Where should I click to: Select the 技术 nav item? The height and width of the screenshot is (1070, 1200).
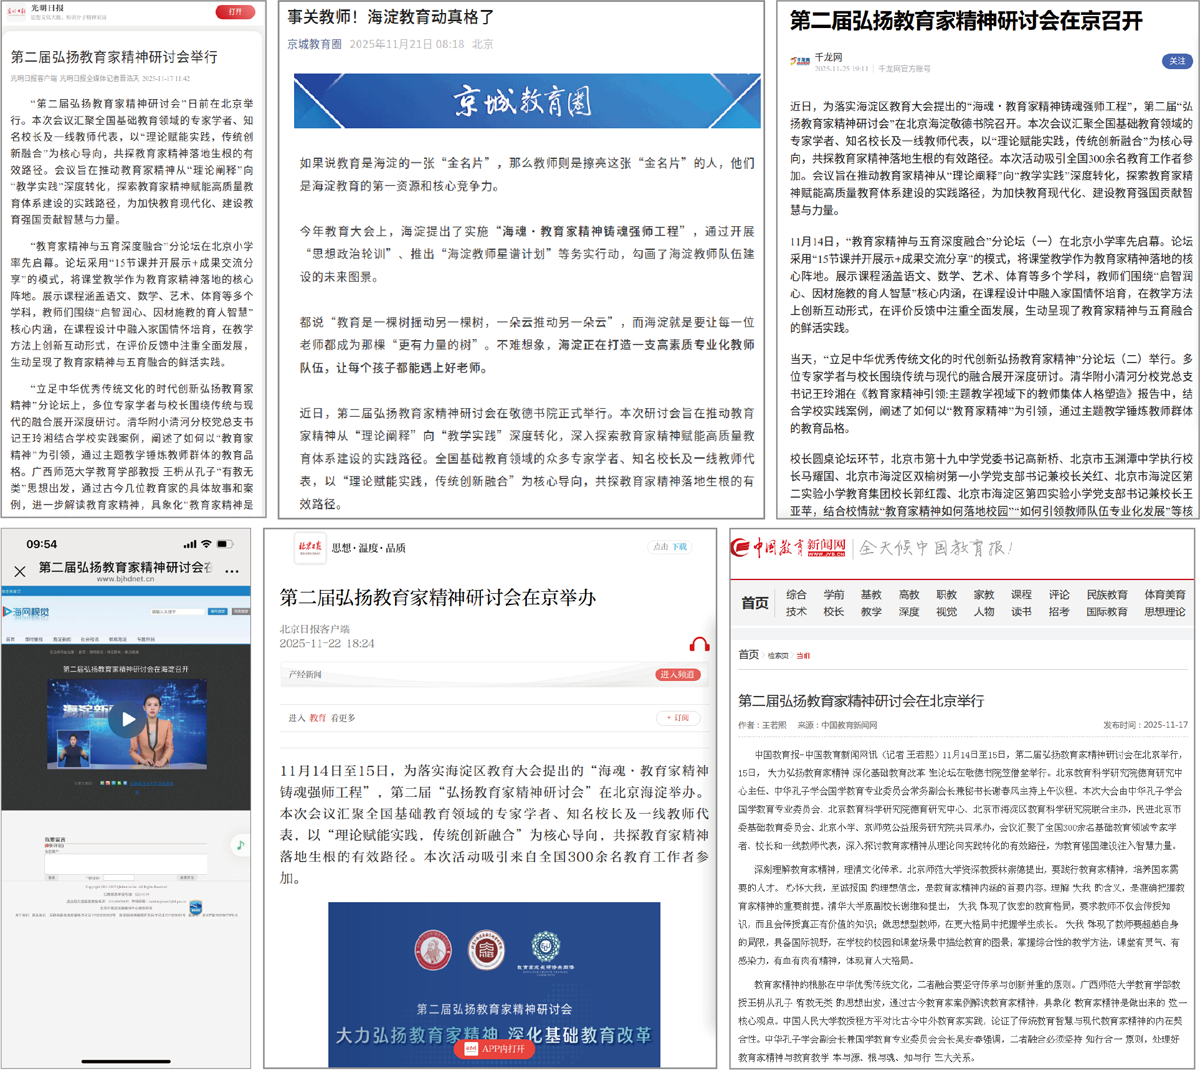(796, 612)
